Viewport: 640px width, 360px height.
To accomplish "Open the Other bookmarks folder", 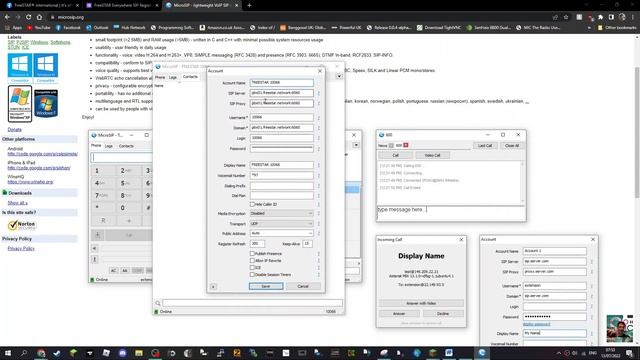I will point(617,28).
